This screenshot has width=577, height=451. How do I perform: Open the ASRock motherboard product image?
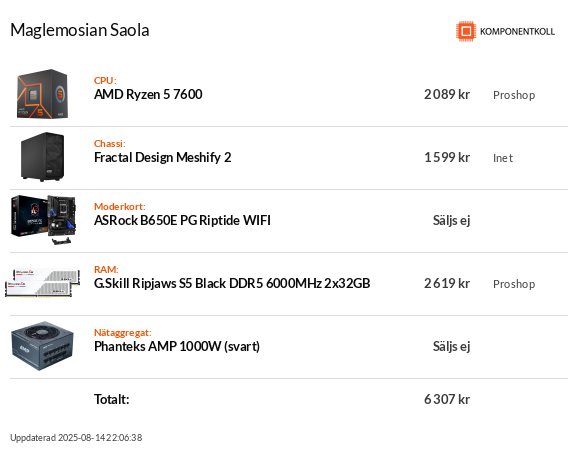point(43,220)
